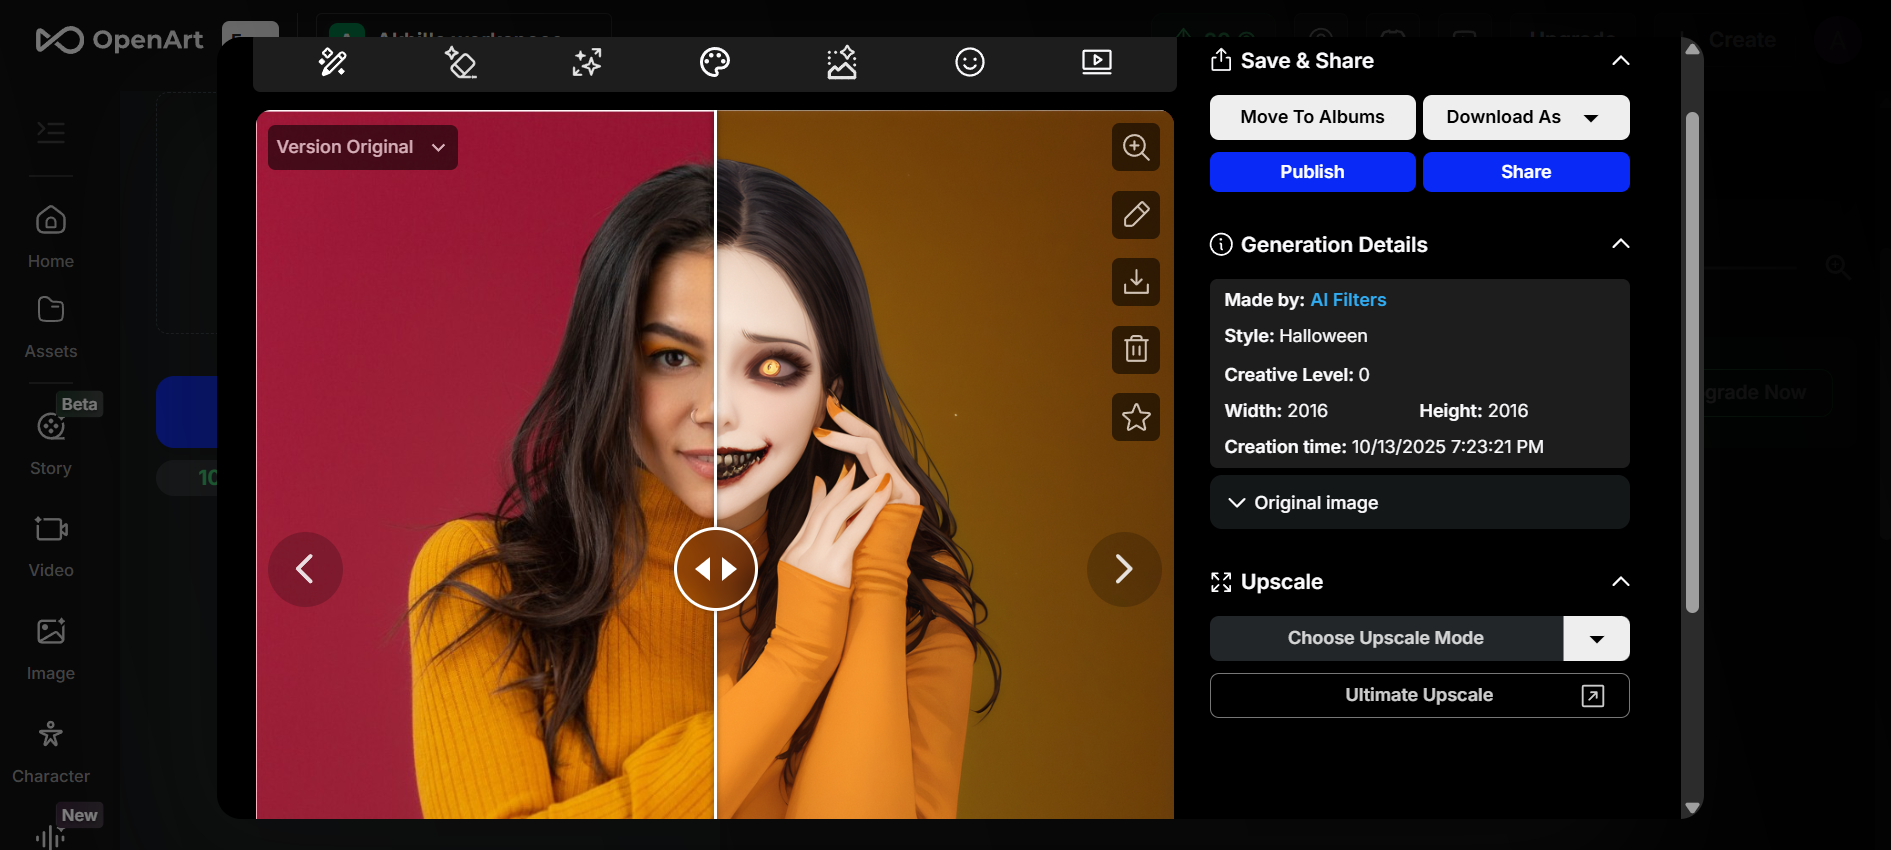Zoom in using the magnifier icon
Viewport: 1891px width, 850px height.
[1135, 148]
